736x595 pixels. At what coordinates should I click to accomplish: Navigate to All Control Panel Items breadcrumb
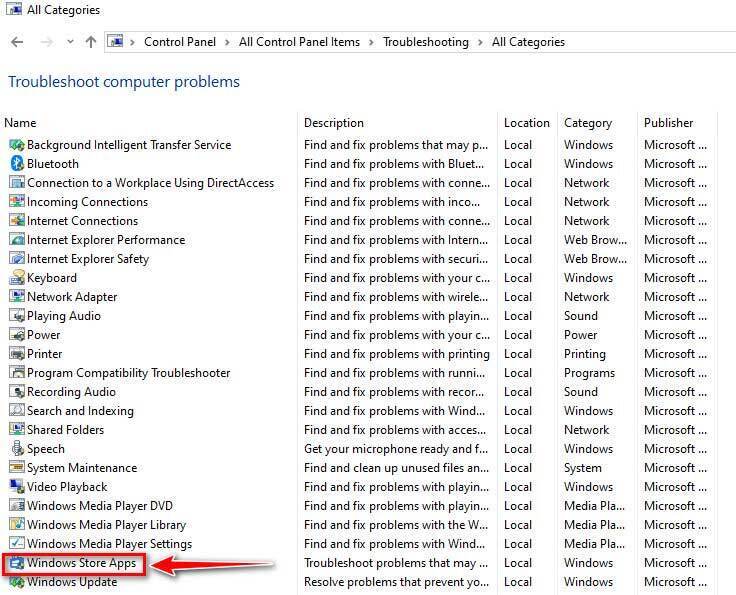click(299, 42)
